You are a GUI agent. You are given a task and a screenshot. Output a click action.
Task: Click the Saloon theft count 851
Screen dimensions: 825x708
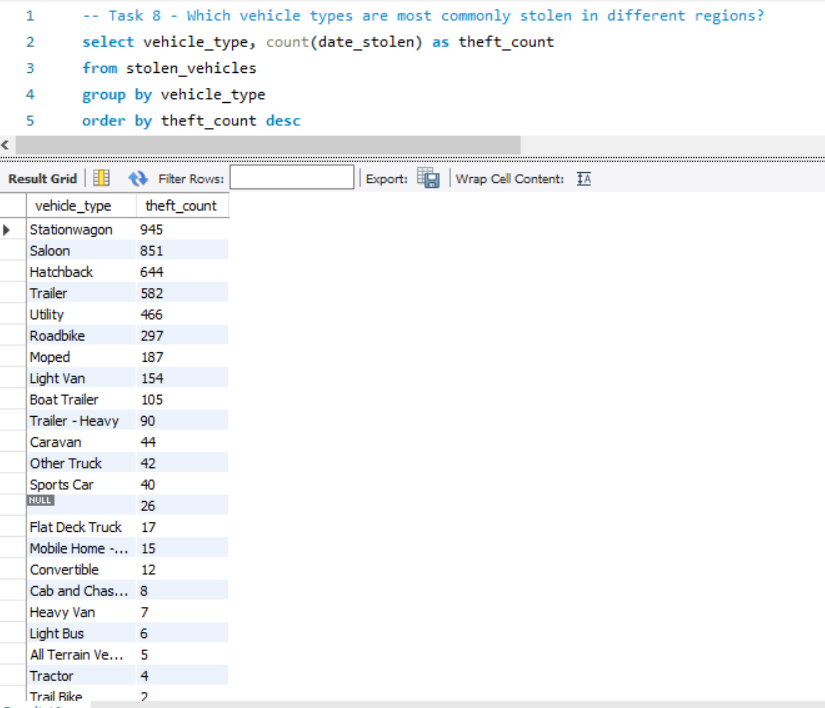pyautogui.click(x=153, y=251)
